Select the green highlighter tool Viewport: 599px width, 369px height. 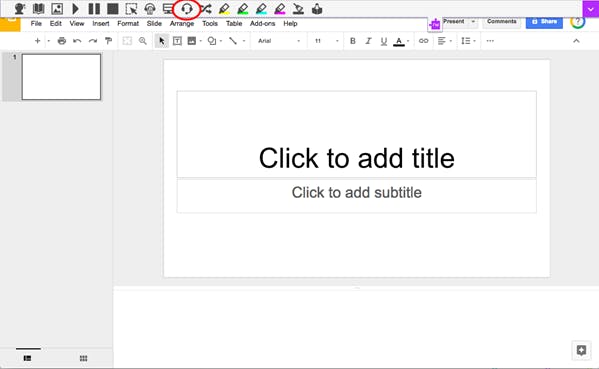click(243, 9)
